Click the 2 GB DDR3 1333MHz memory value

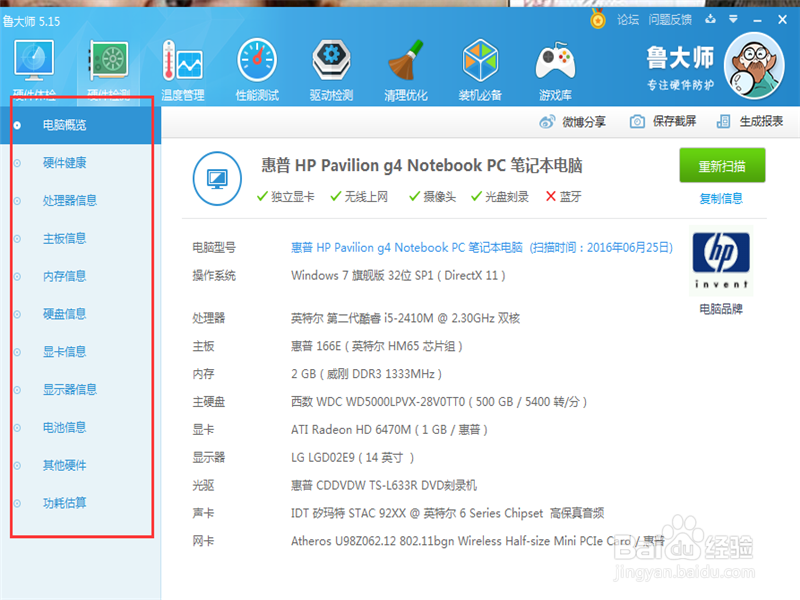coord(366,374)
